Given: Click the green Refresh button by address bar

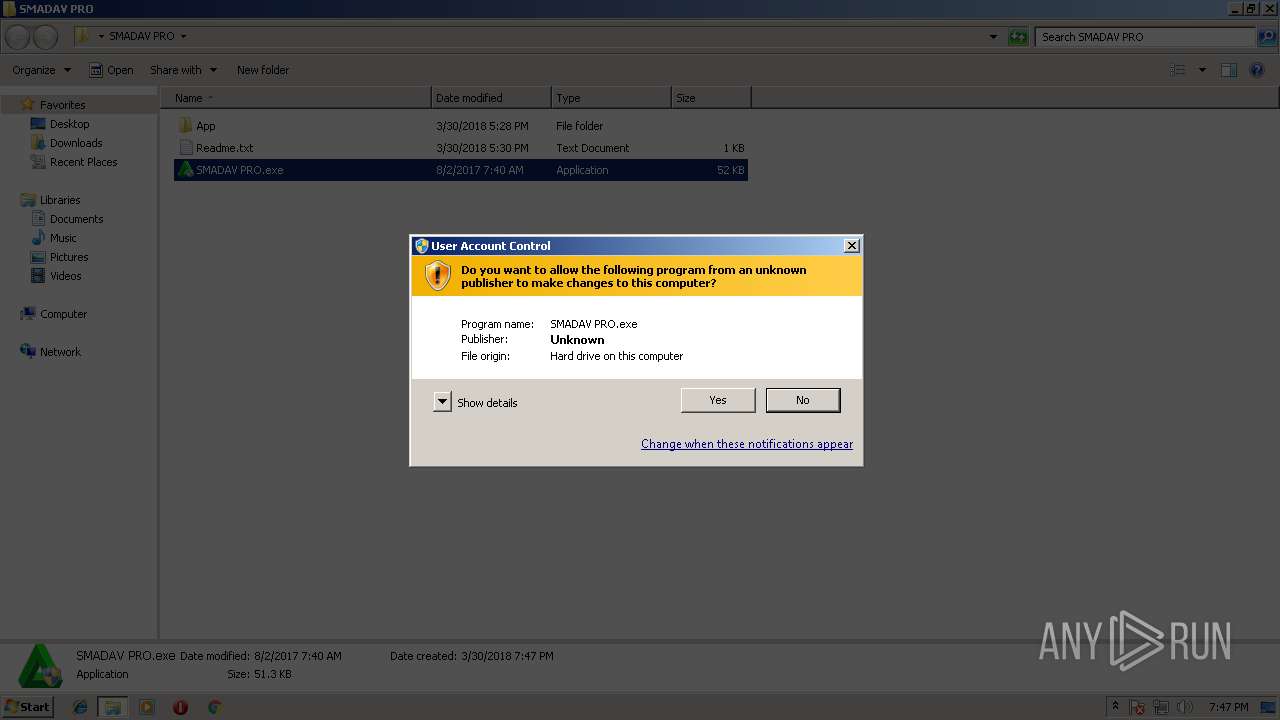Looking at the screenshot, I should (1018, 37).
